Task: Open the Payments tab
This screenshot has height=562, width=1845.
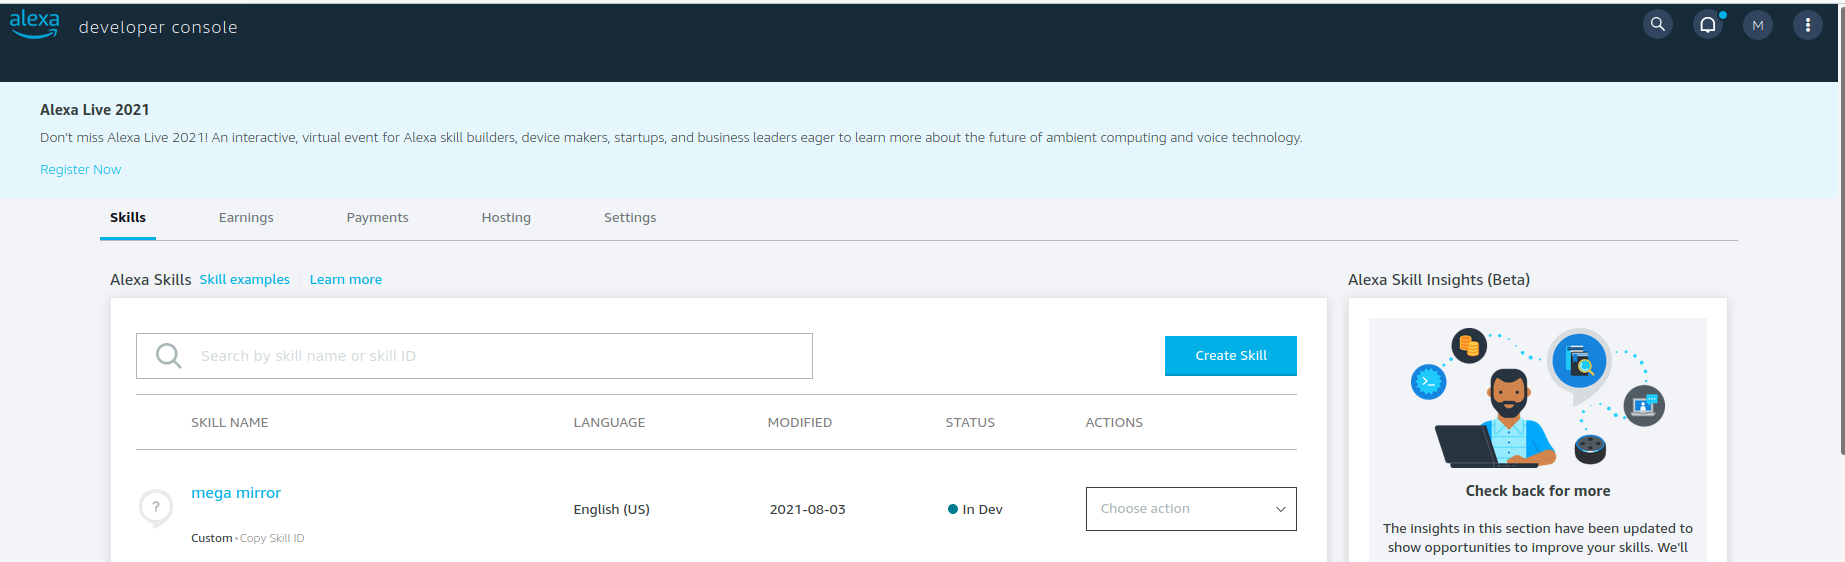Action: pos(377,217)
